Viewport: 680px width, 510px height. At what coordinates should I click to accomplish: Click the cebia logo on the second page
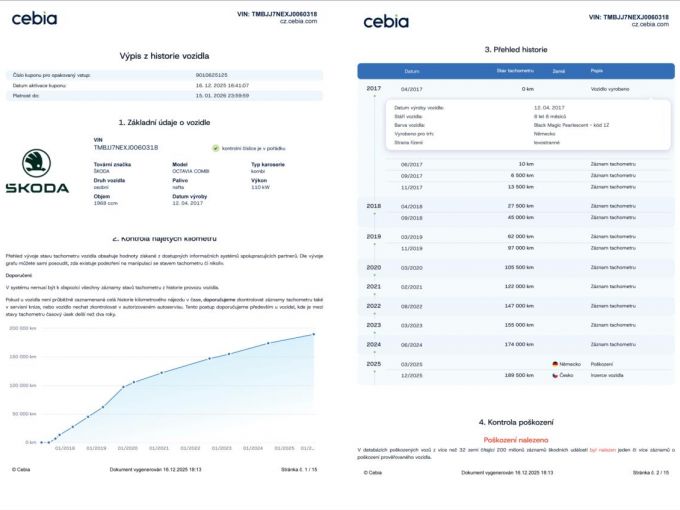385,21
